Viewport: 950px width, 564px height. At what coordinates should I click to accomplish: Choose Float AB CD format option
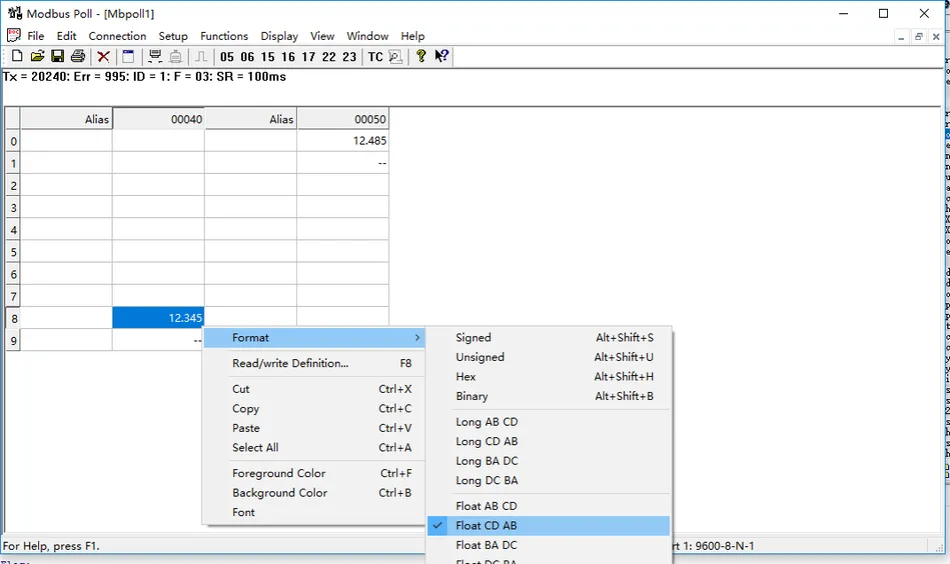(x=486, y=506)
